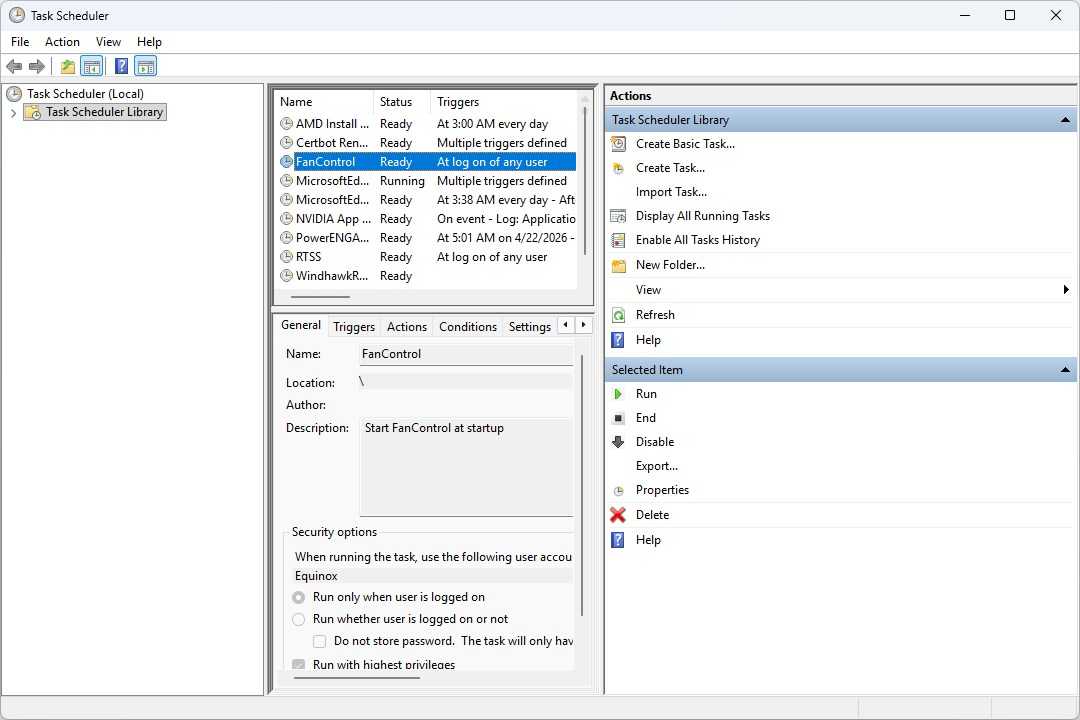Tick the 'Do not store password' checkbox
This screenshot has width=1080, height=720.
[x=320, y=641]
